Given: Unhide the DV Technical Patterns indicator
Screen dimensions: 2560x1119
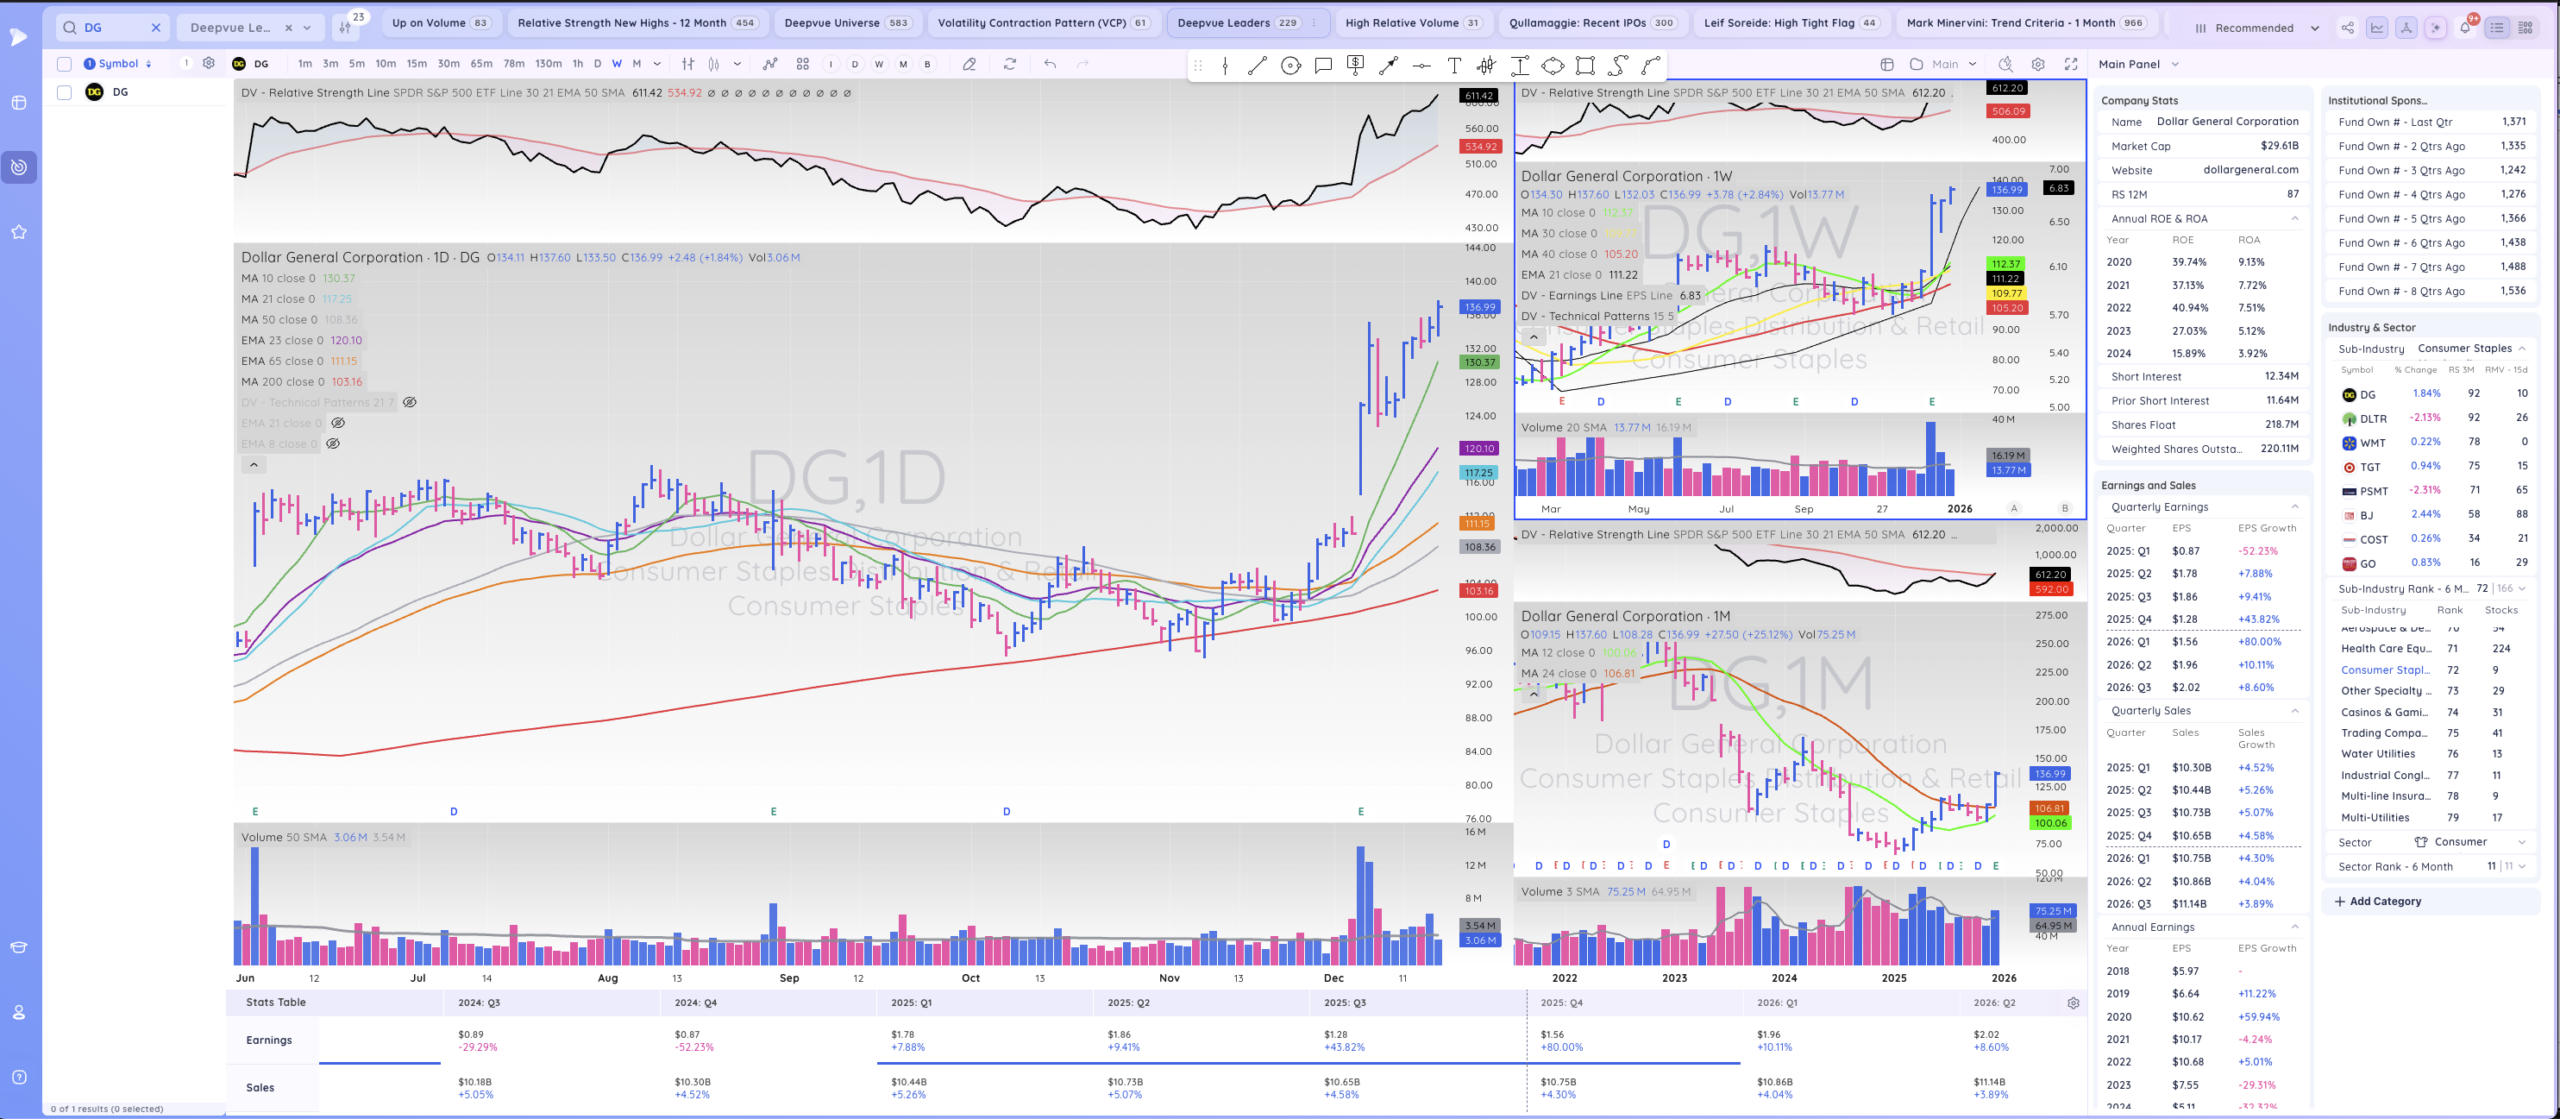Looking at the screenshot, I should point(409,402).
